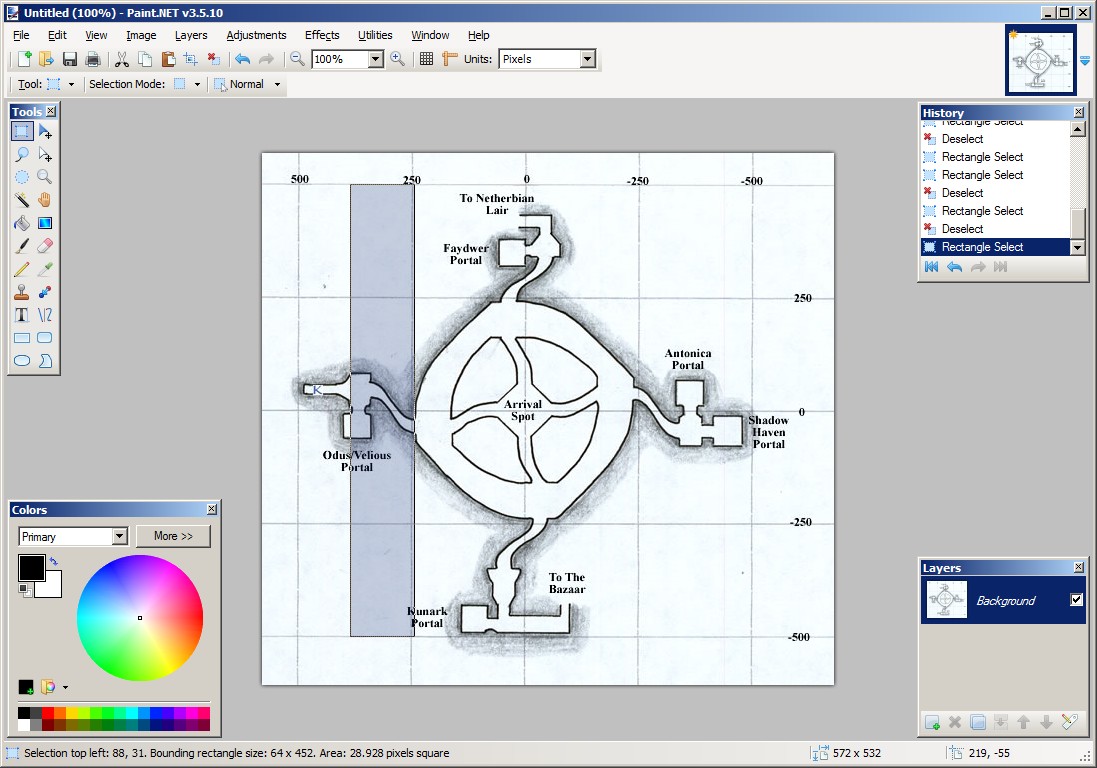The width and height of the screenshot is (1097, 768).
Task: Select the highlighted Rectangle Select history entry
Action: pos(996,247)
